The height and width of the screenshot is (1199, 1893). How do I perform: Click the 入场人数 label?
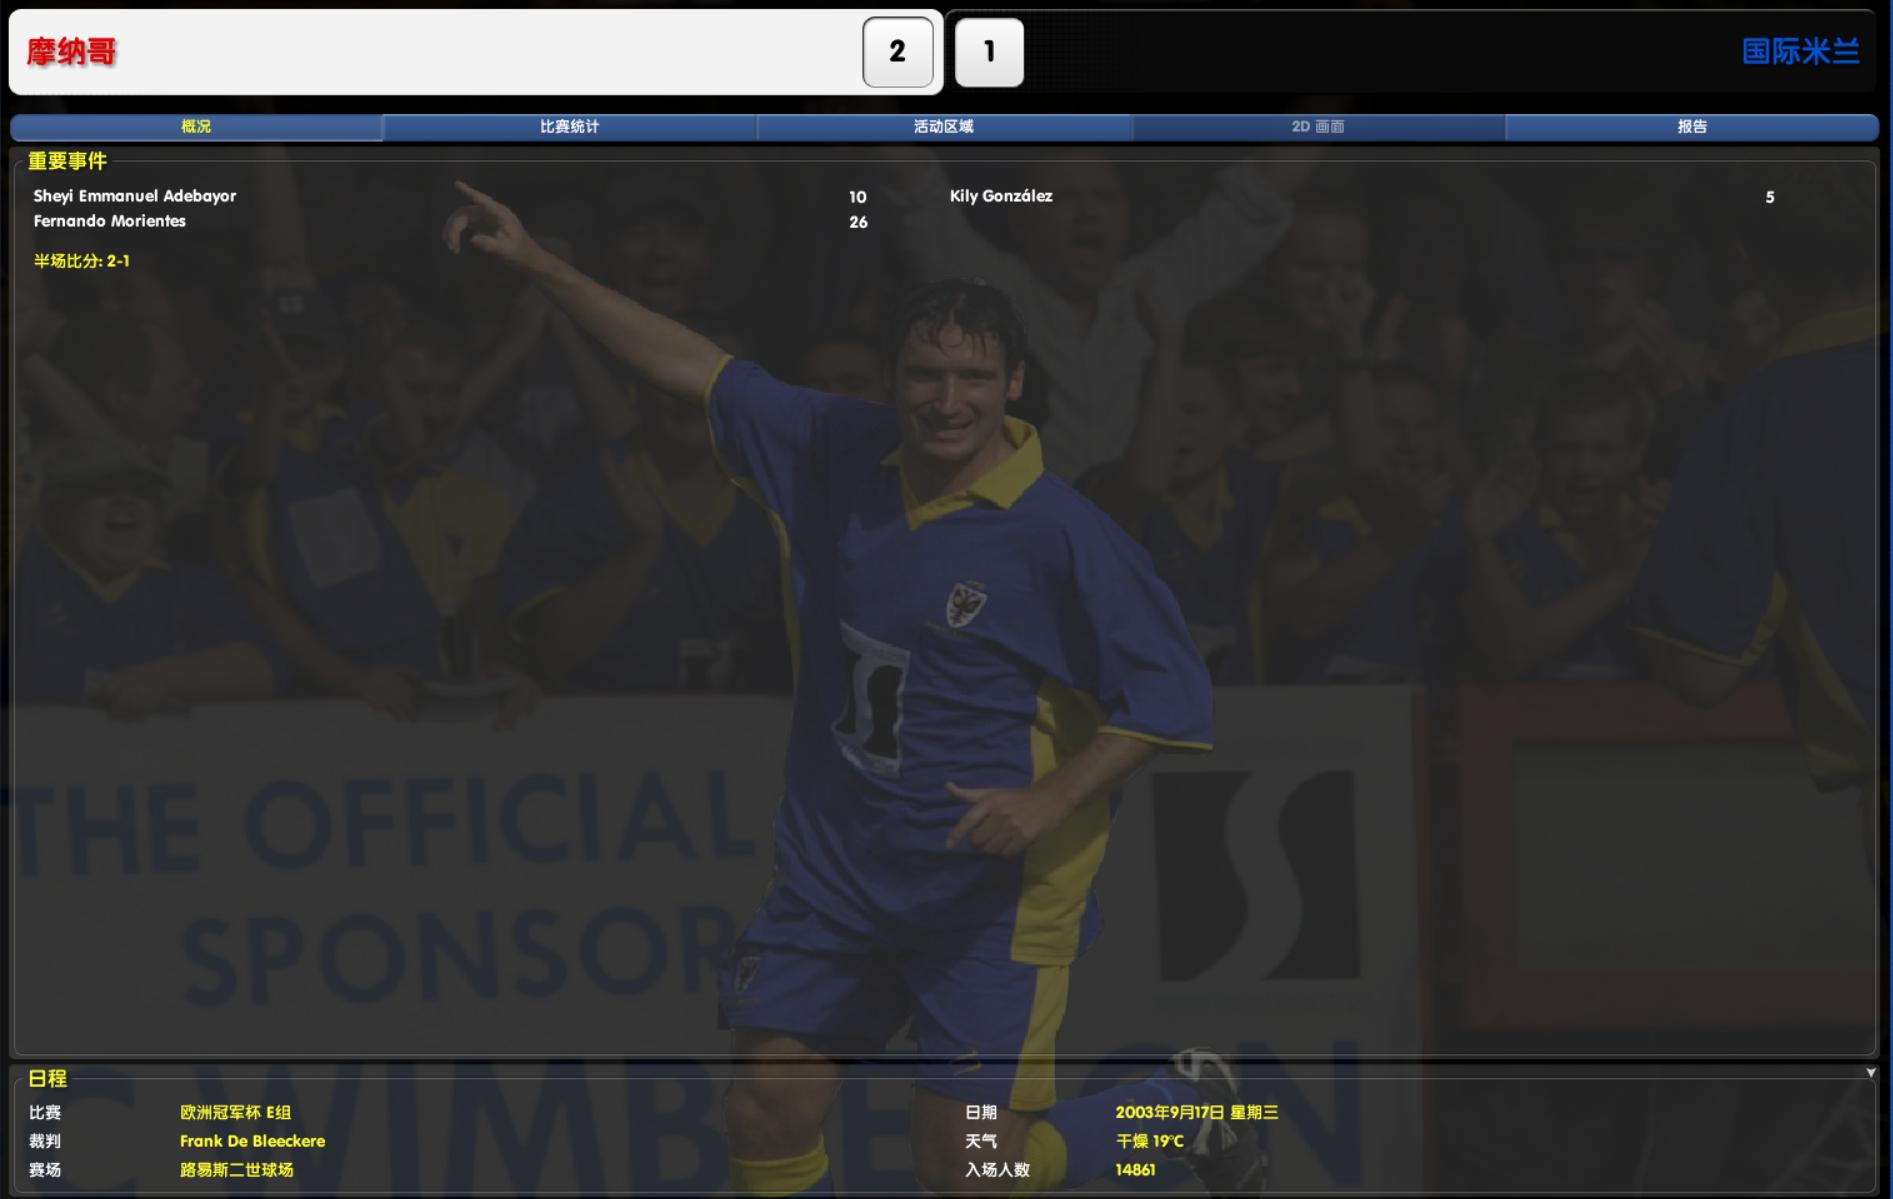tap(997, 1169)
